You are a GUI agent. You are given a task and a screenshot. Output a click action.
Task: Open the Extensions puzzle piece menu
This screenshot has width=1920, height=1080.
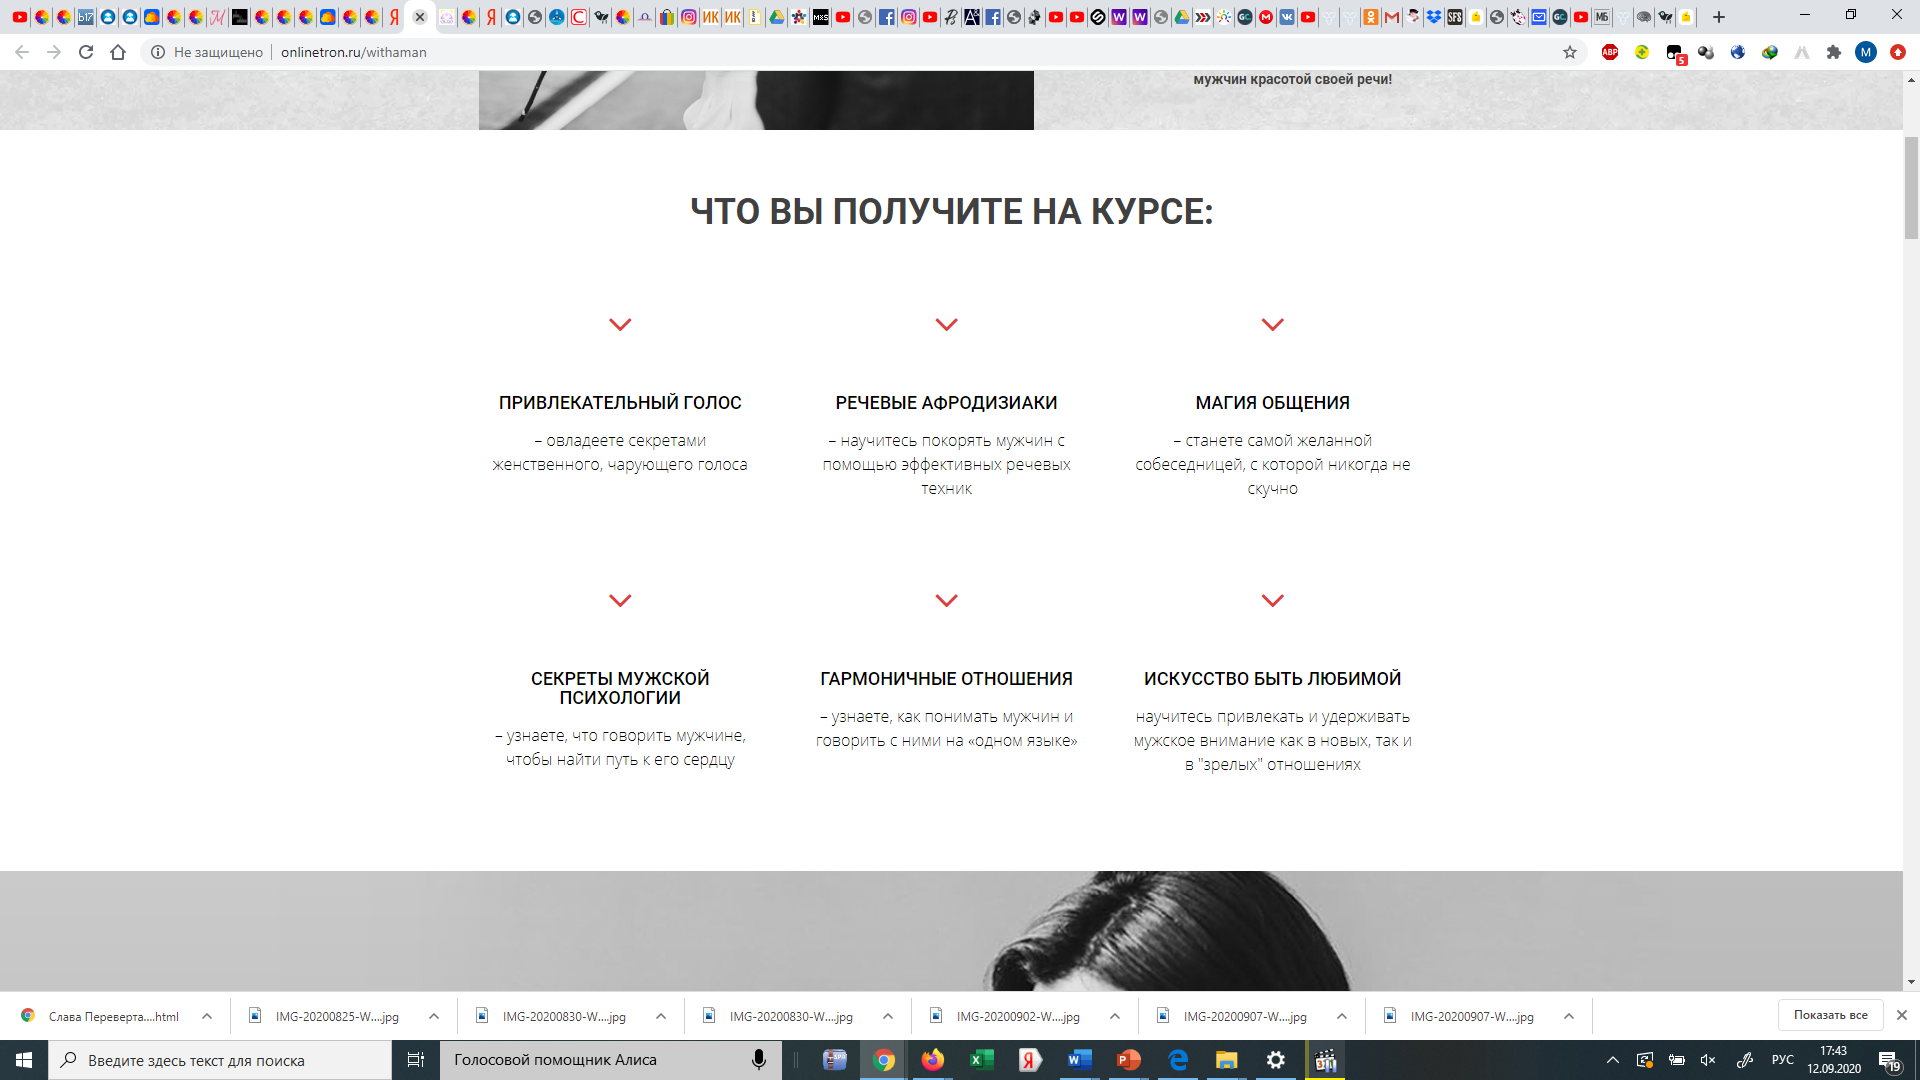pyautogui.click(x=1834, y=52)
